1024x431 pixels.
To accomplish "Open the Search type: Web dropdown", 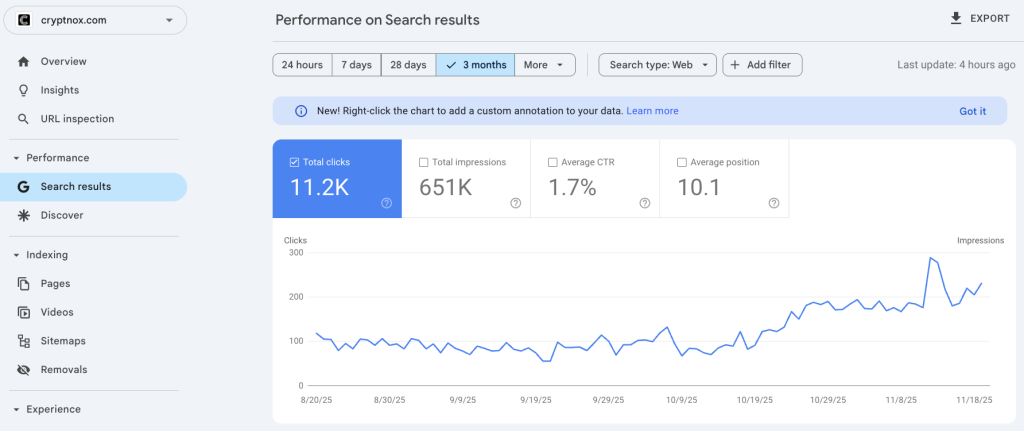I will point(657,65).
